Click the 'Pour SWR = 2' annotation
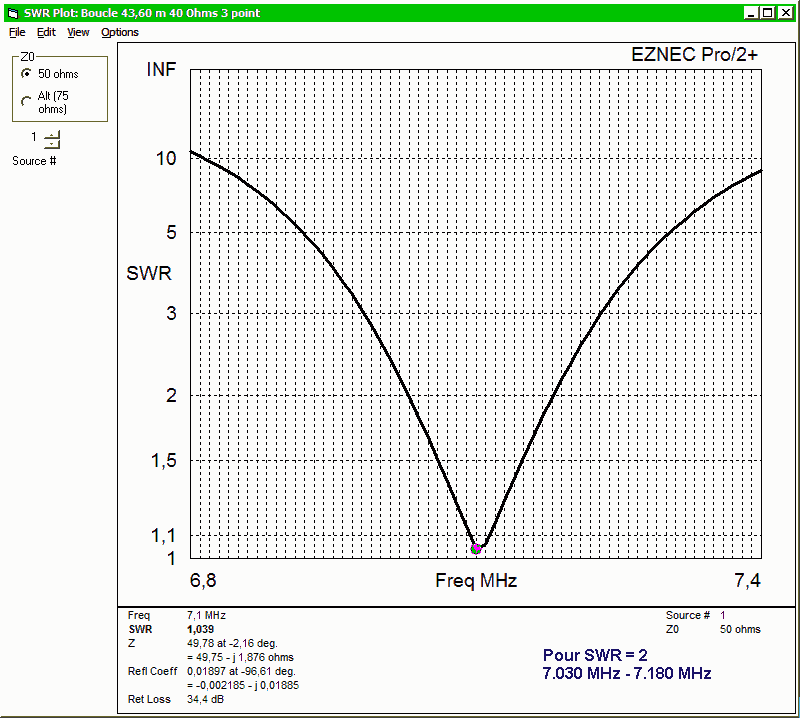 (x=595, y=655)
